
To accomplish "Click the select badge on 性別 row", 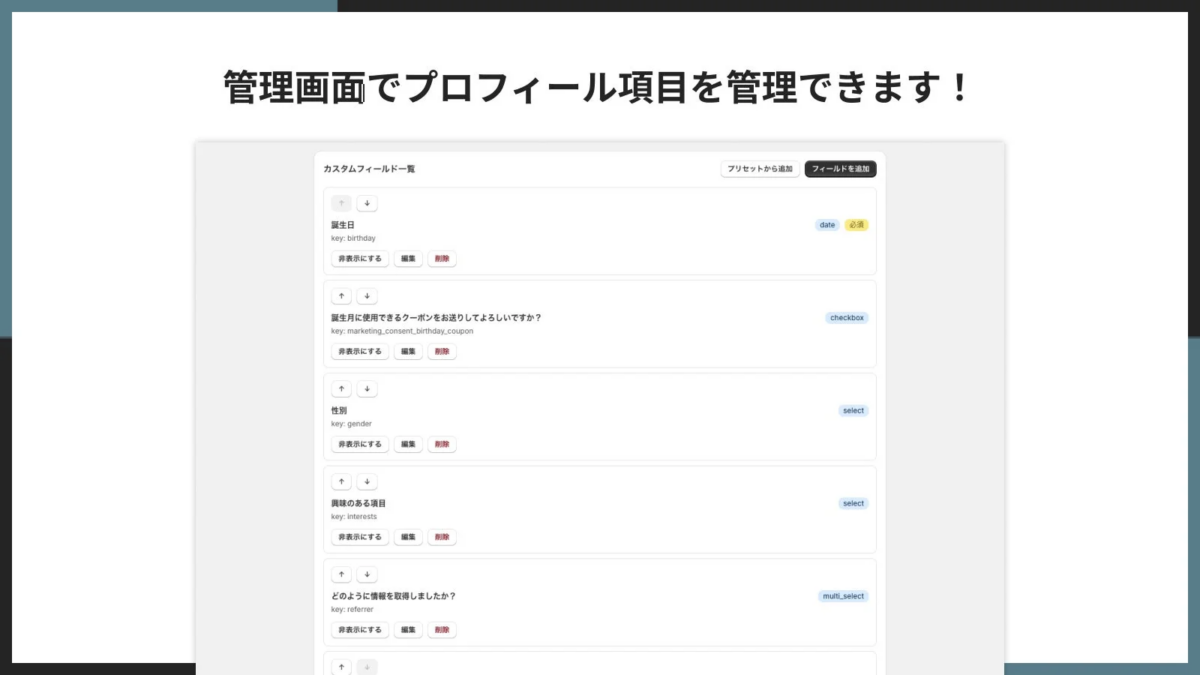I will coord(853,411).
